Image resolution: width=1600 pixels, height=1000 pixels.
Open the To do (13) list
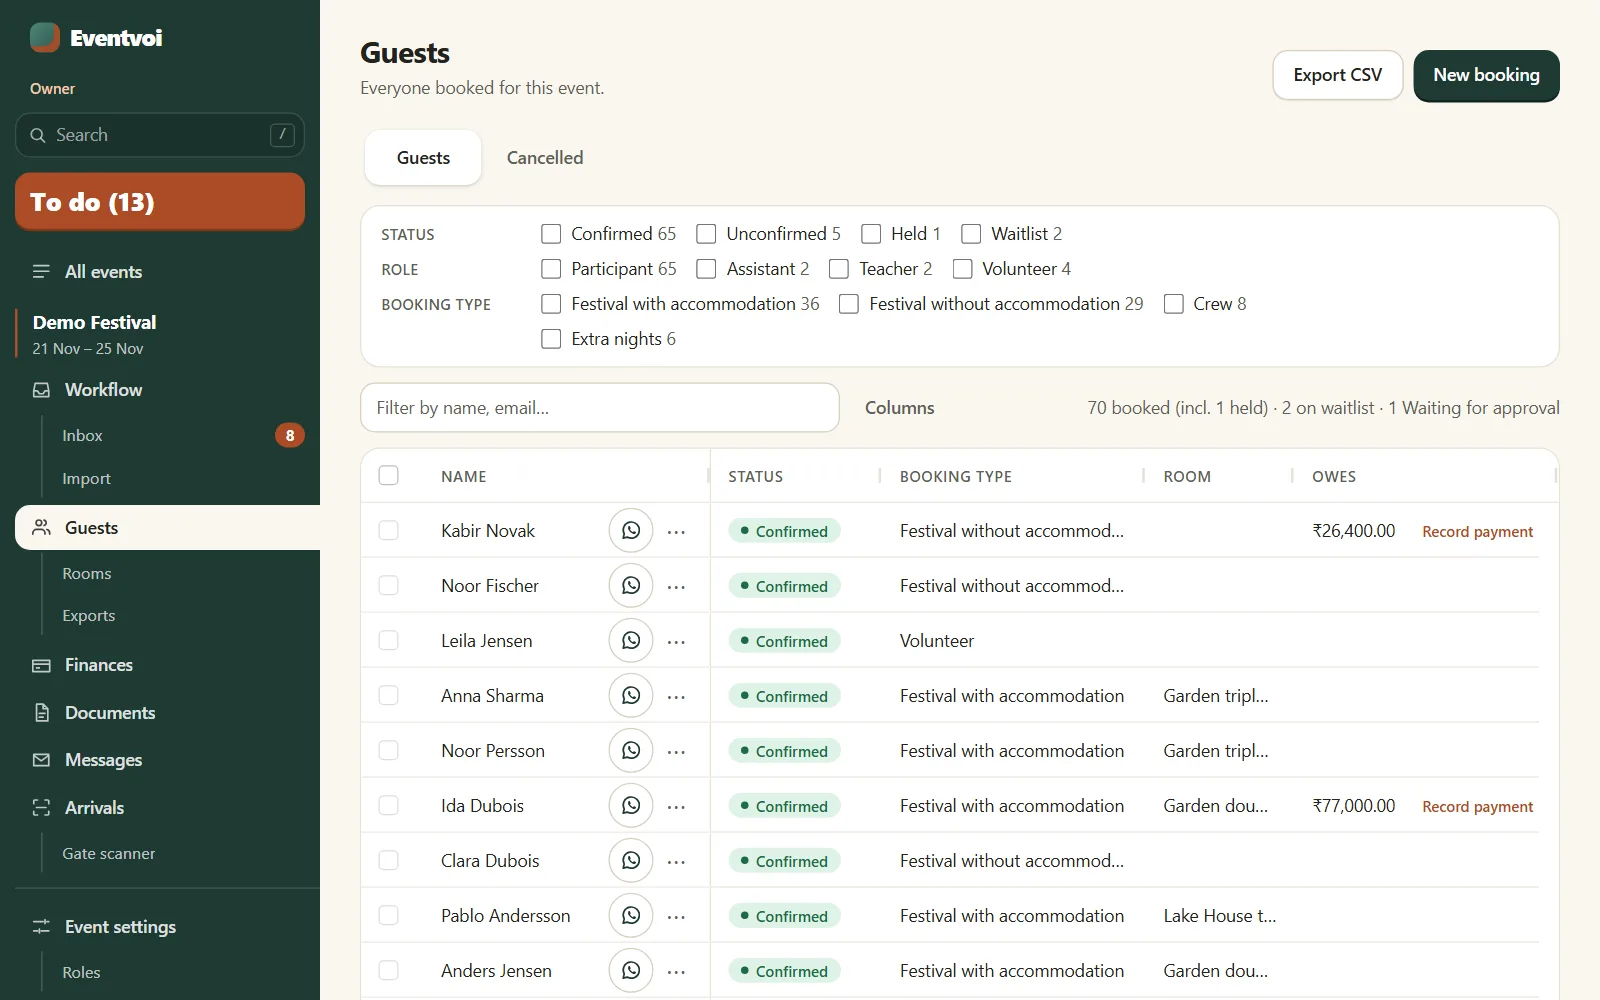pyautogui.click(x=160, y=202)
